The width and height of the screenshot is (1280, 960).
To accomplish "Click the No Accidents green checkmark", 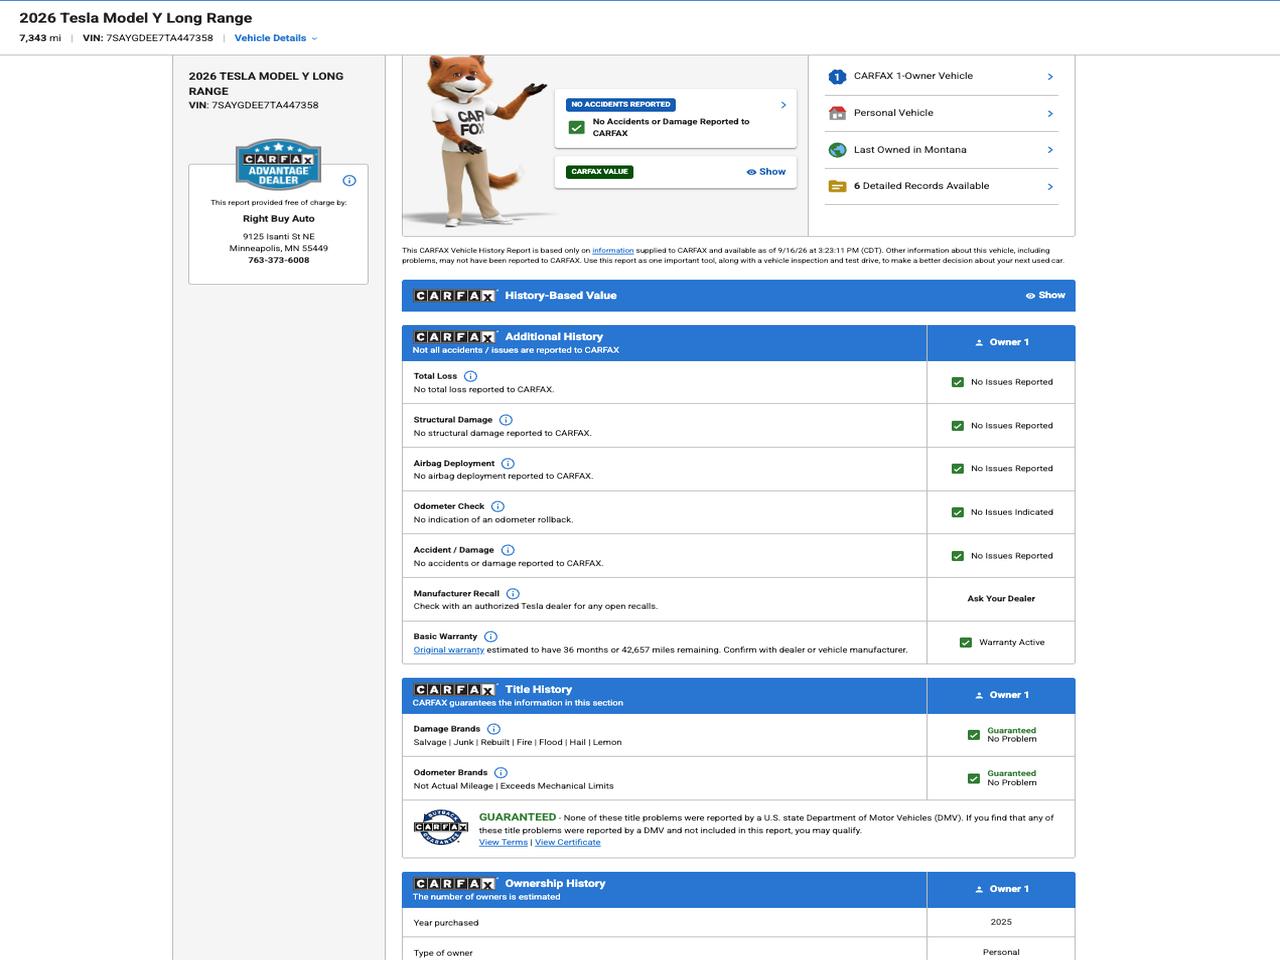I will [576, 127].
